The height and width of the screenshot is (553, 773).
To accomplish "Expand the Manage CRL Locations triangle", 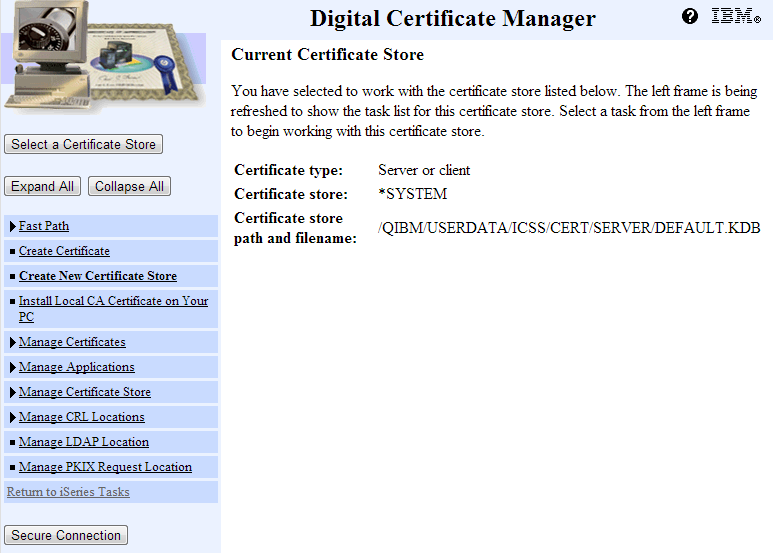I will coord(13,417).
